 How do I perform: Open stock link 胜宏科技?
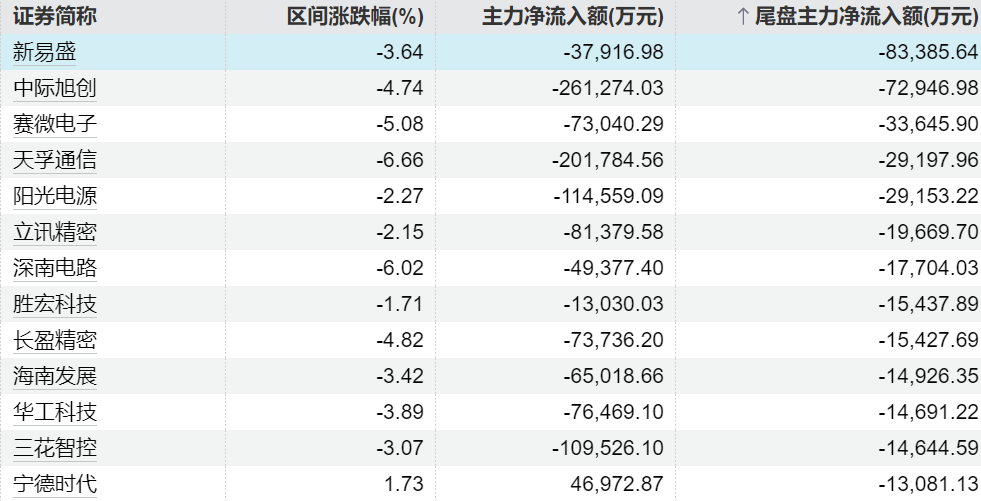tap(55, 304)
